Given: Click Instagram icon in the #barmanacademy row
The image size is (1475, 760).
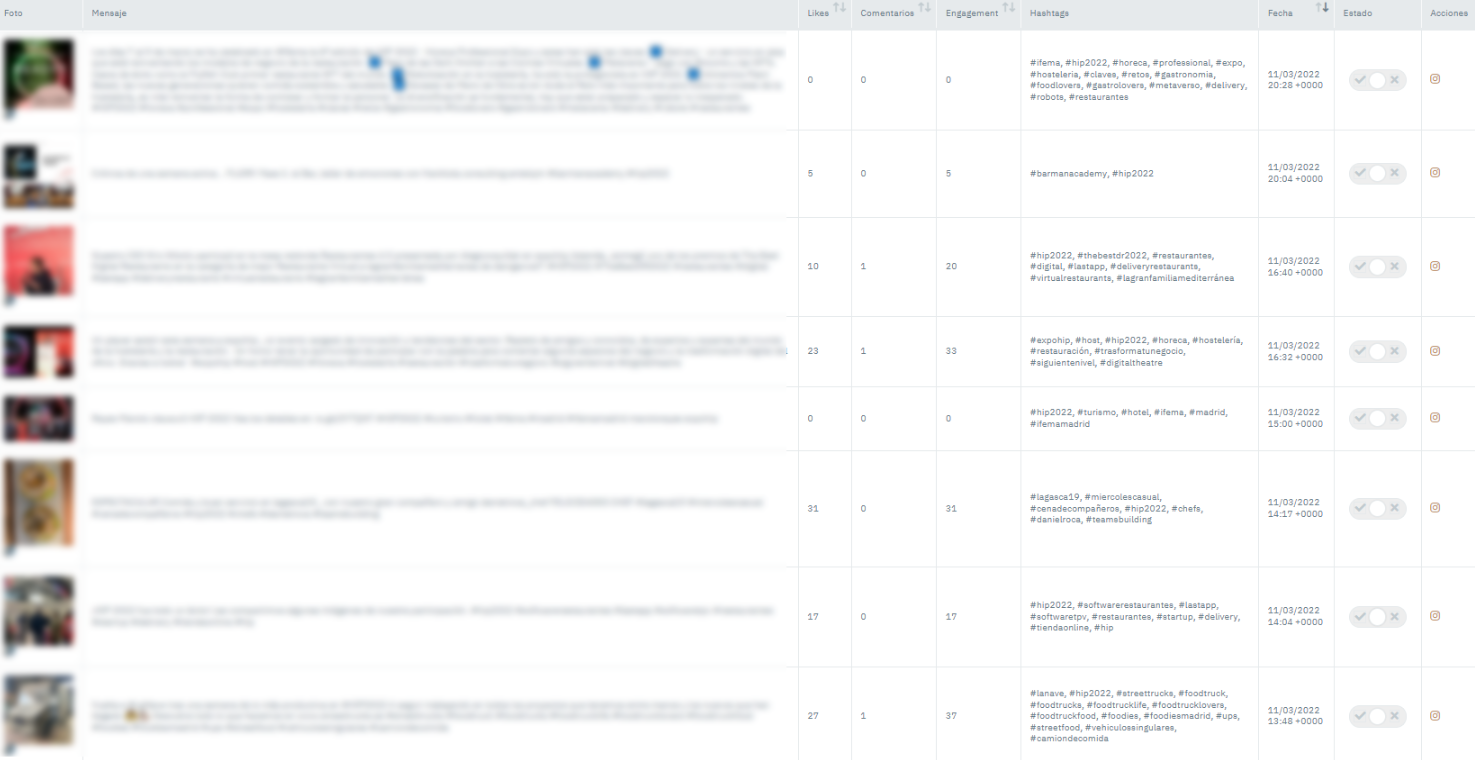Looking at the screenshot, I should pos(1435,173).
